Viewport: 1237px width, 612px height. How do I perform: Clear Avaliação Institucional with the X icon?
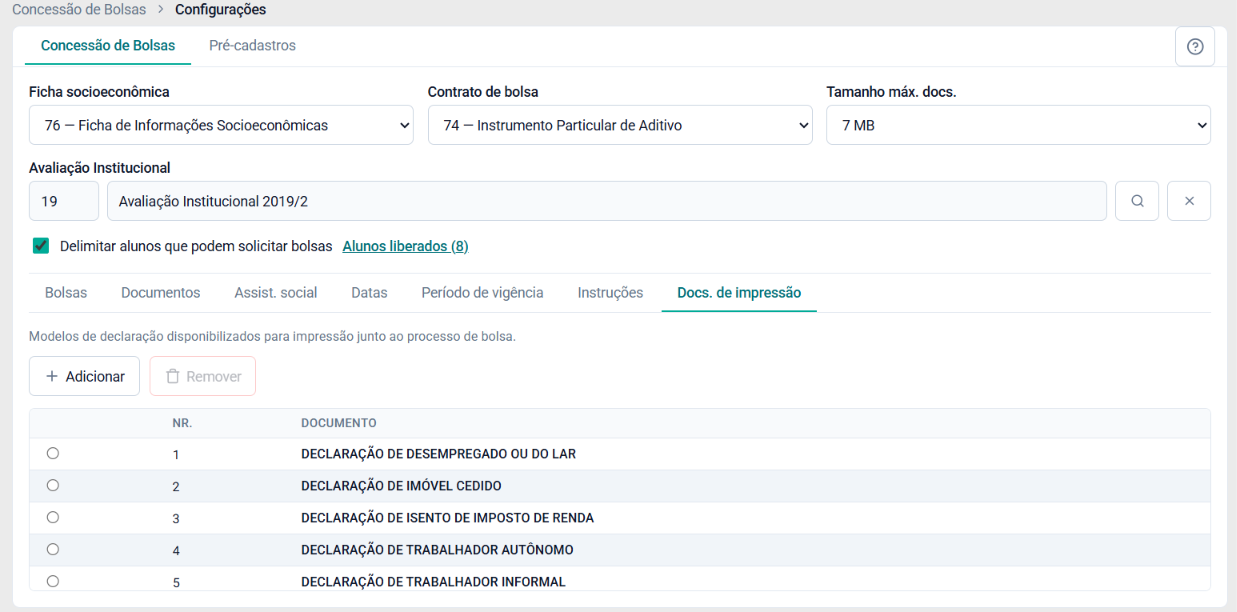1189,201
